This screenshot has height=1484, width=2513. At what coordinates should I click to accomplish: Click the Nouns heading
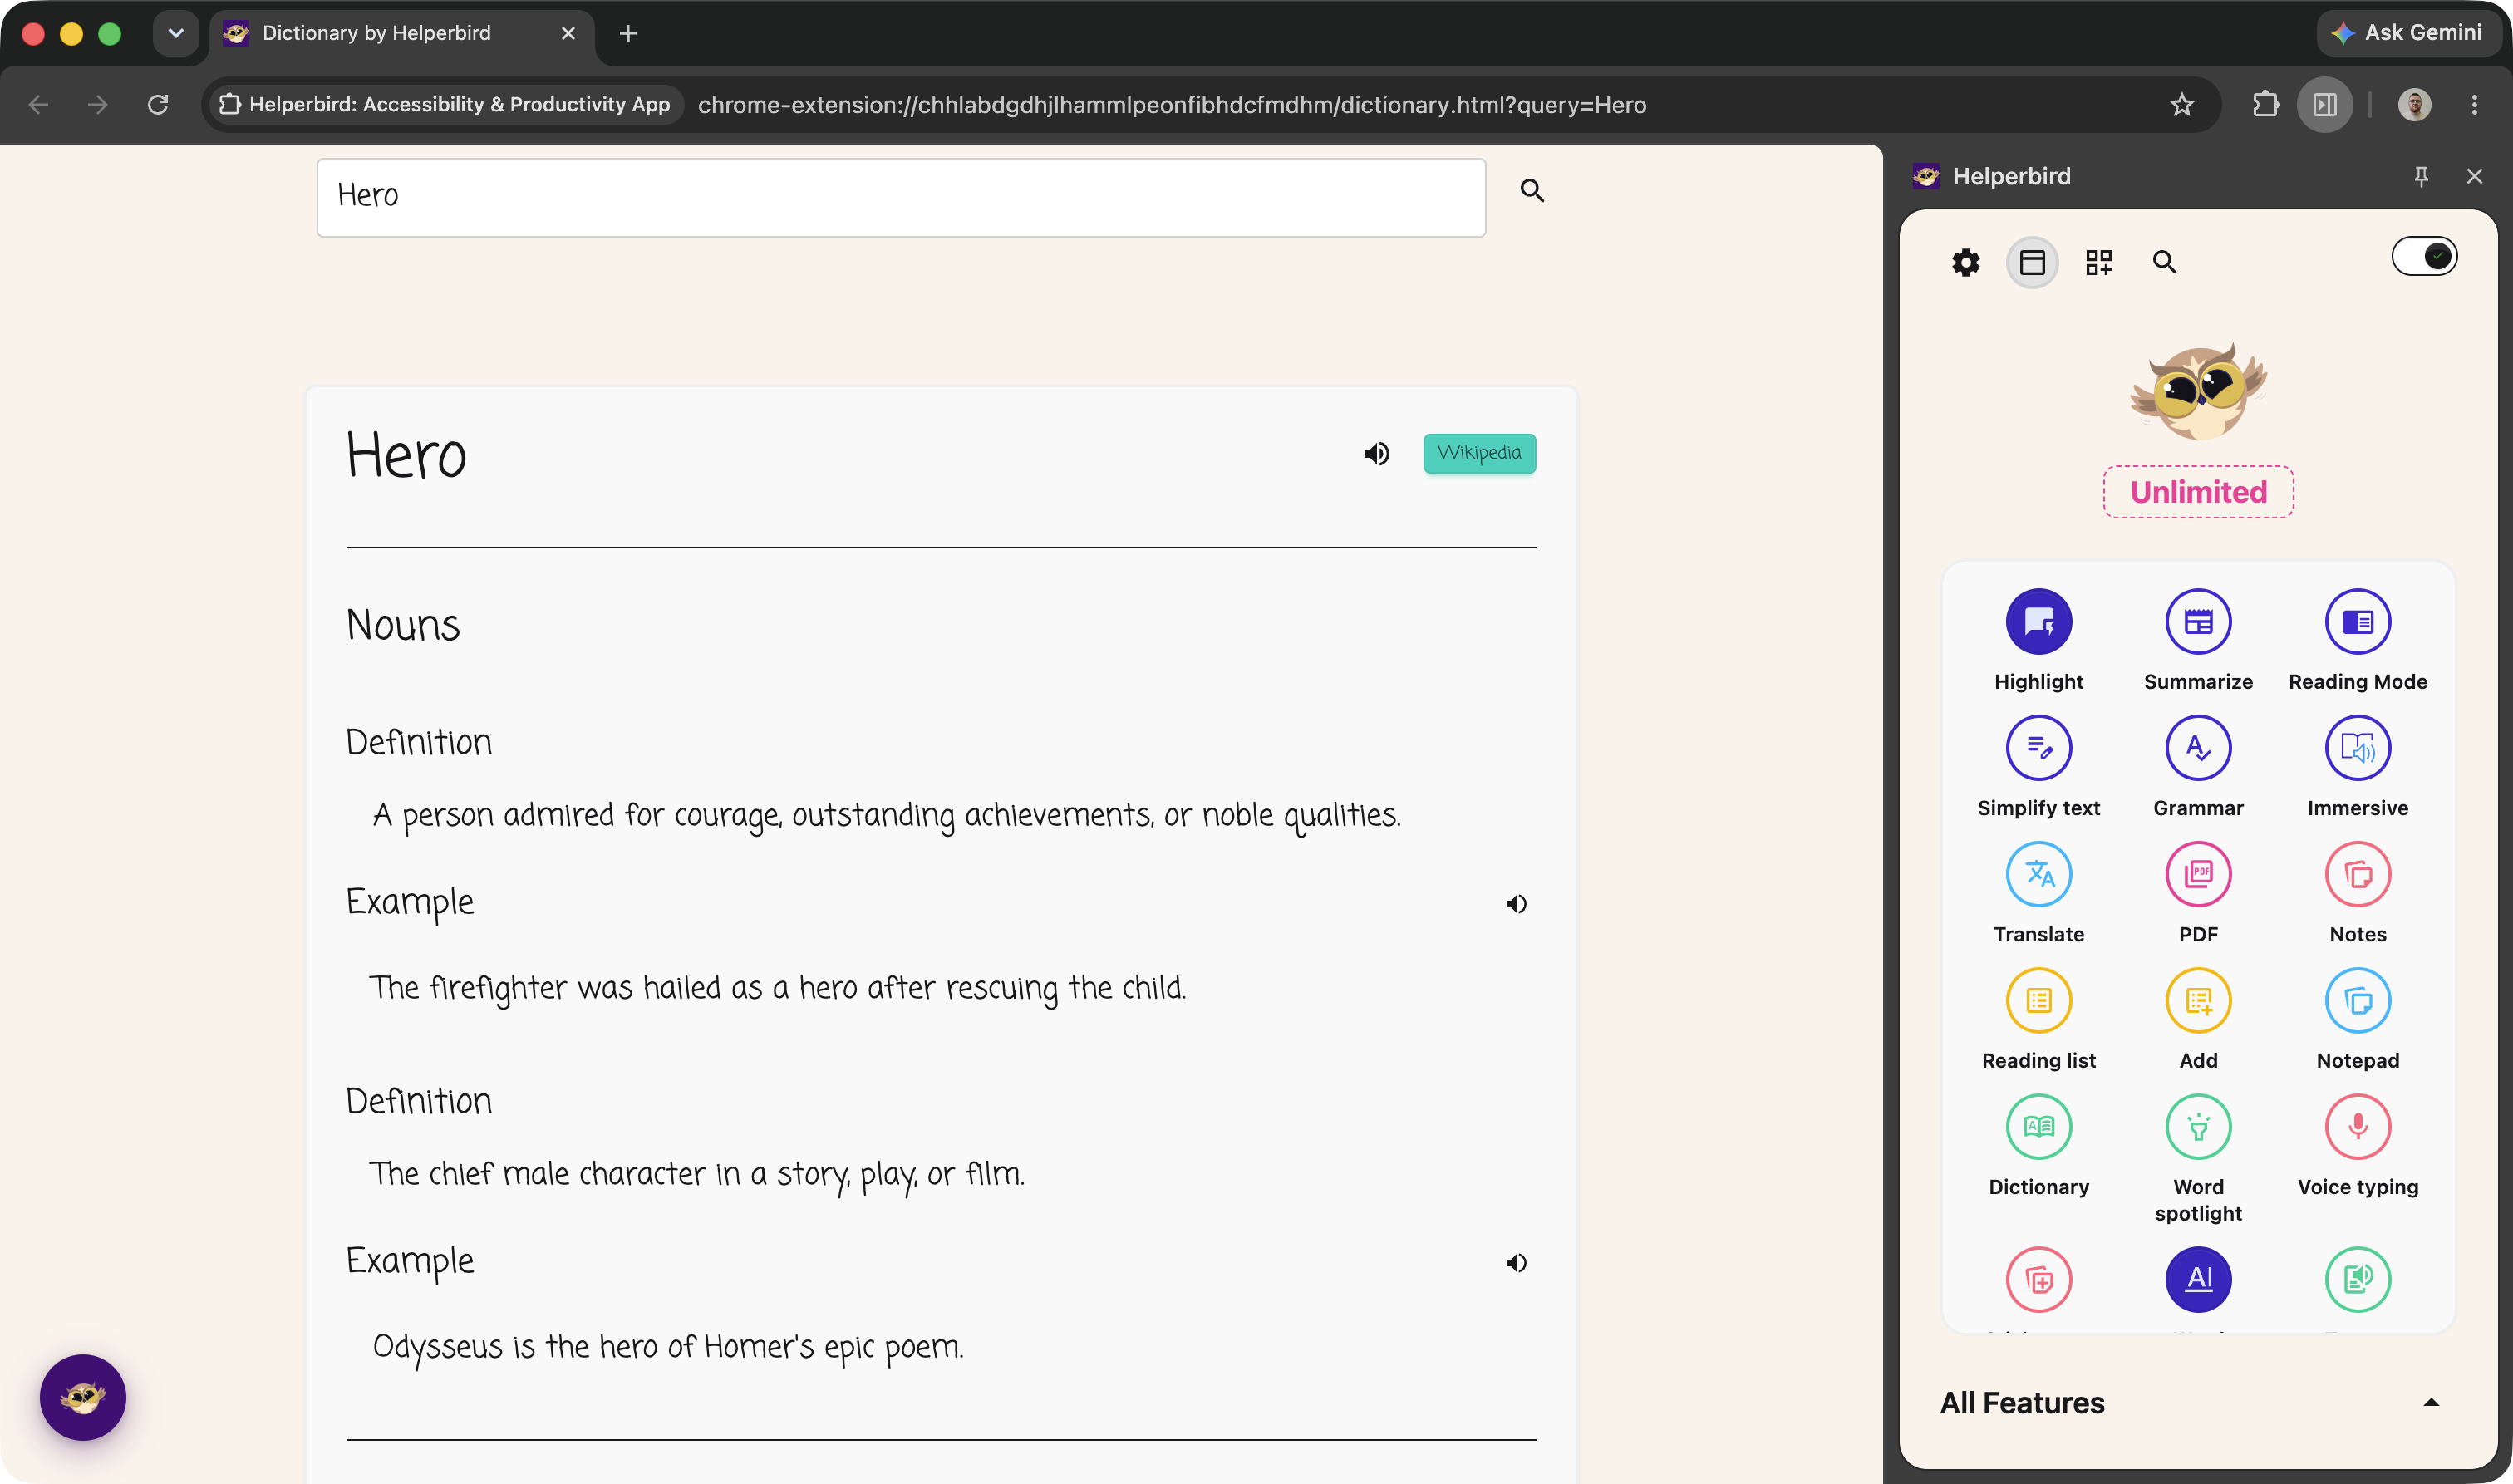point(403,625)
